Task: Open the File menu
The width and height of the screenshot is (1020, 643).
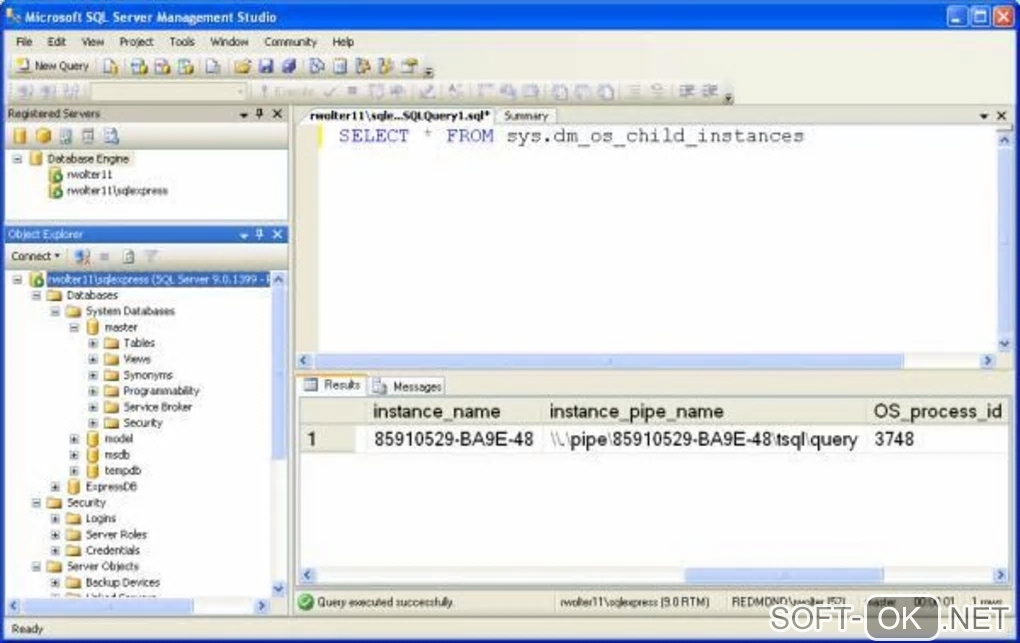Action: point(24,42)
